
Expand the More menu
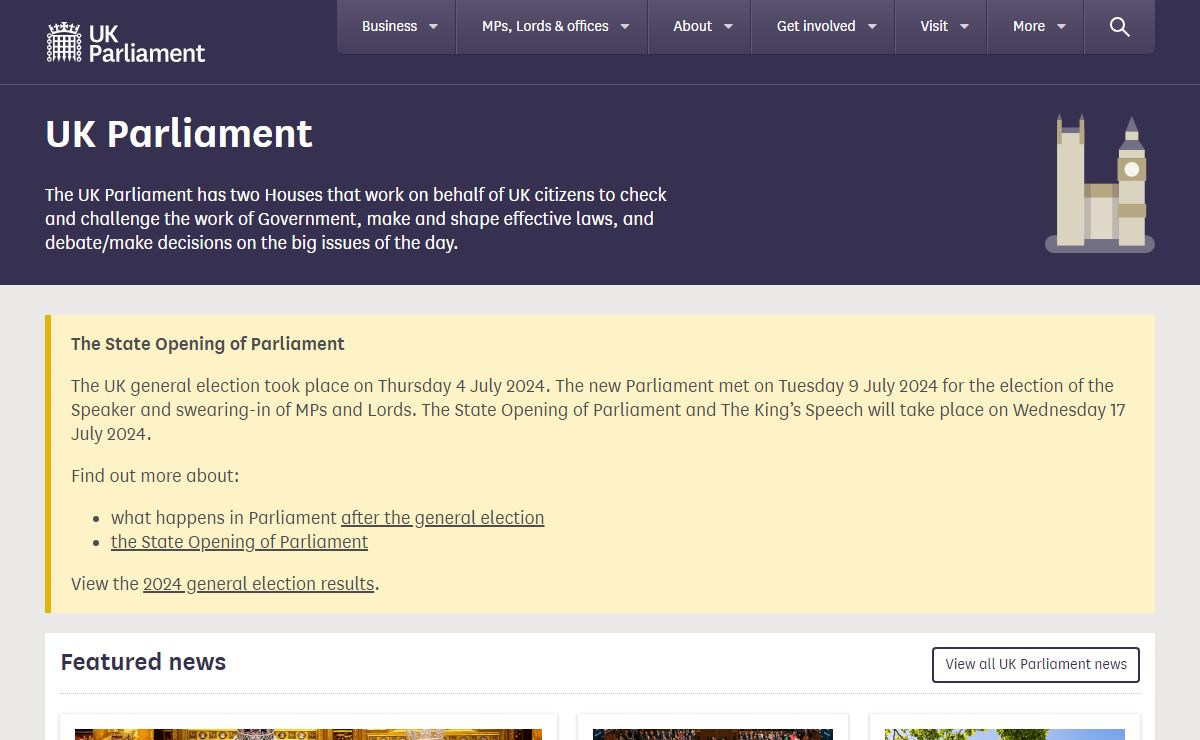coord(1036,27)
